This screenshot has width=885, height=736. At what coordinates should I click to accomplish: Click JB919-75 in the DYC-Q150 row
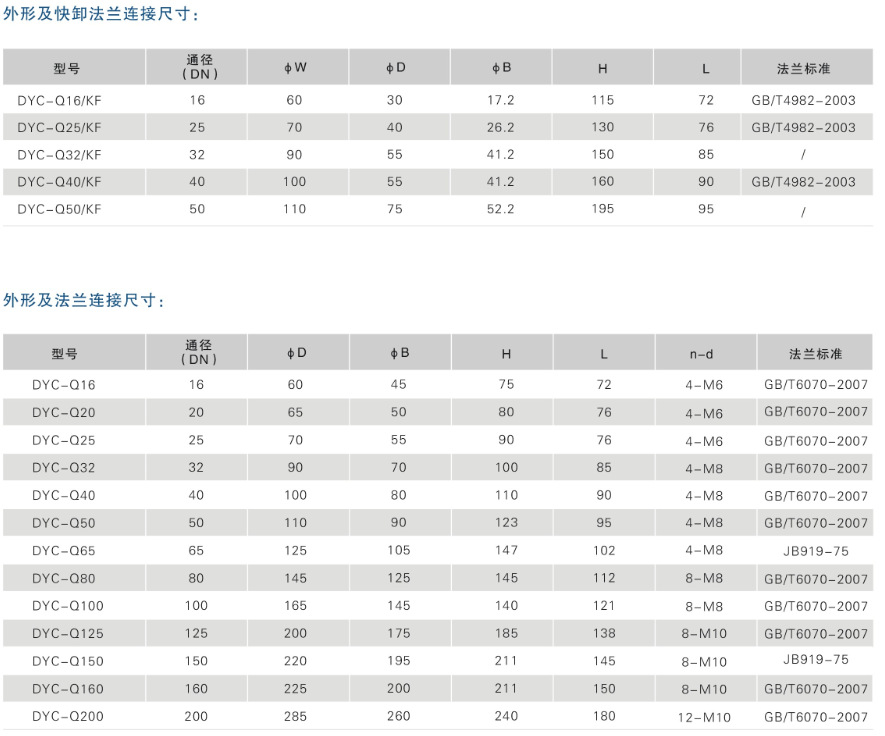[x=816, y=660]
